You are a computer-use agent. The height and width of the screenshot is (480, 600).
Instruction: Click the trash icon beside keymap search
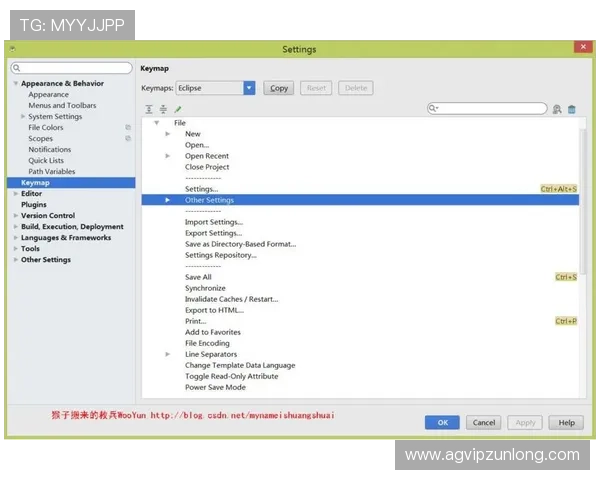click(572, 109)
